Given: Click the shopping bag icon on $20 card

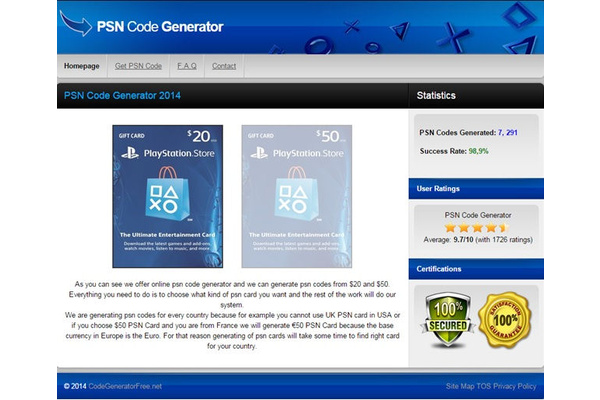Looking at the screenshot, I should 167,194.
